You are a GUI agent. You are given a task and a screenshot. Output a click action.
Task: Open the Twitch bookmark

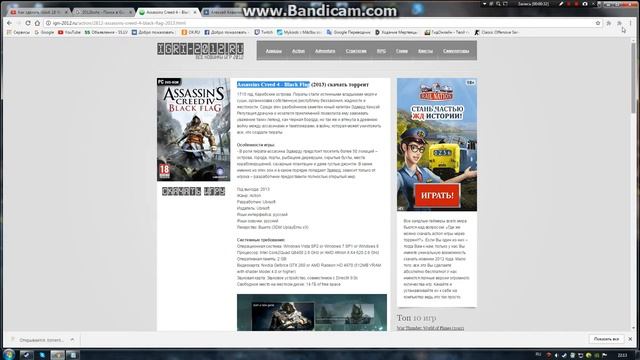point(264,32)
